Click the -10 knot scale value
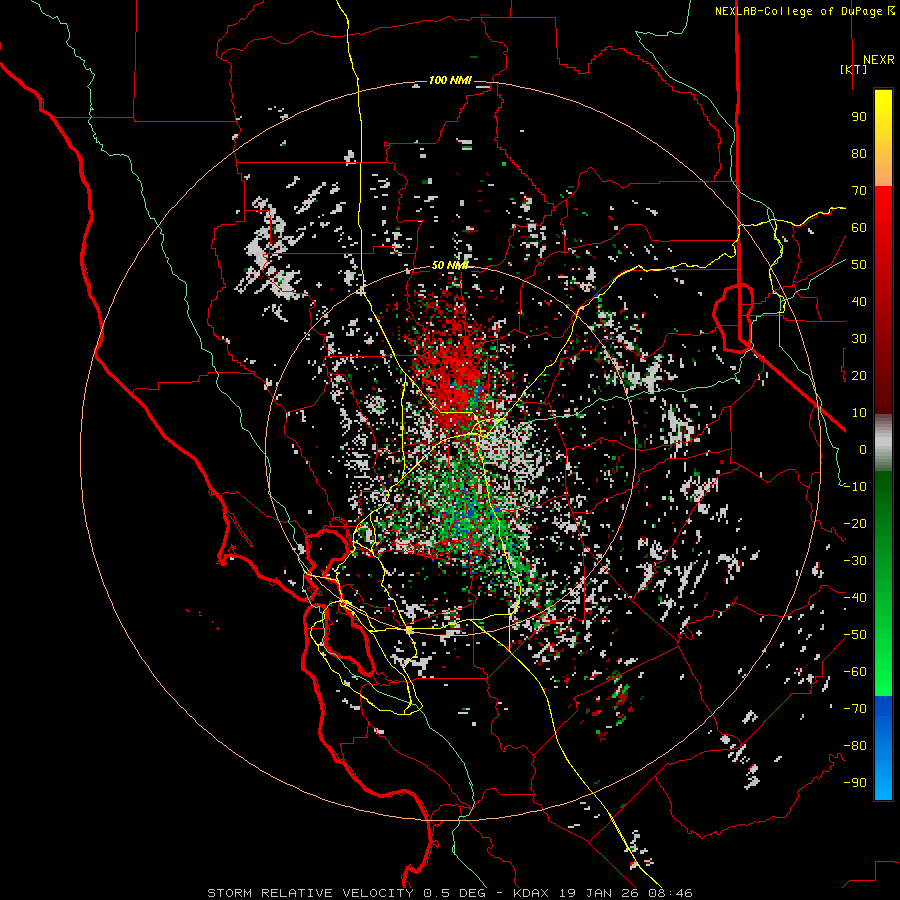900x900 pixels. coord(855,487)
